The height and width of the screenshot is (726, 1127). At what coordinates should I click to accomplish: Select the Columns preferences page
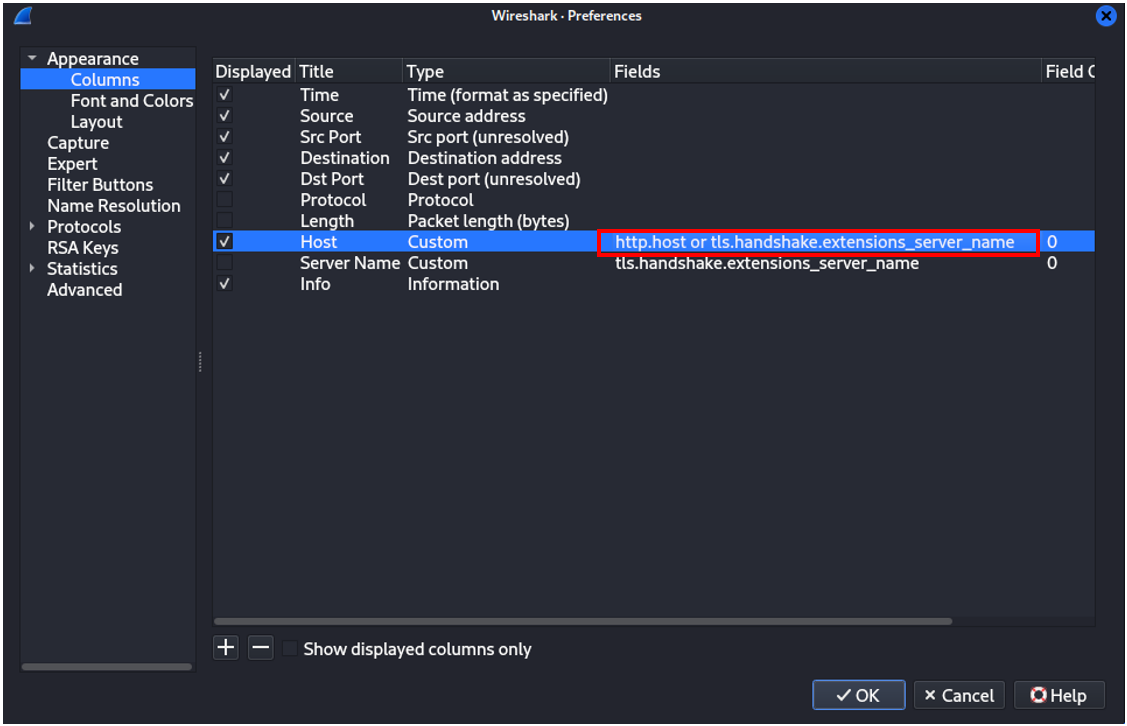(105, 79)
